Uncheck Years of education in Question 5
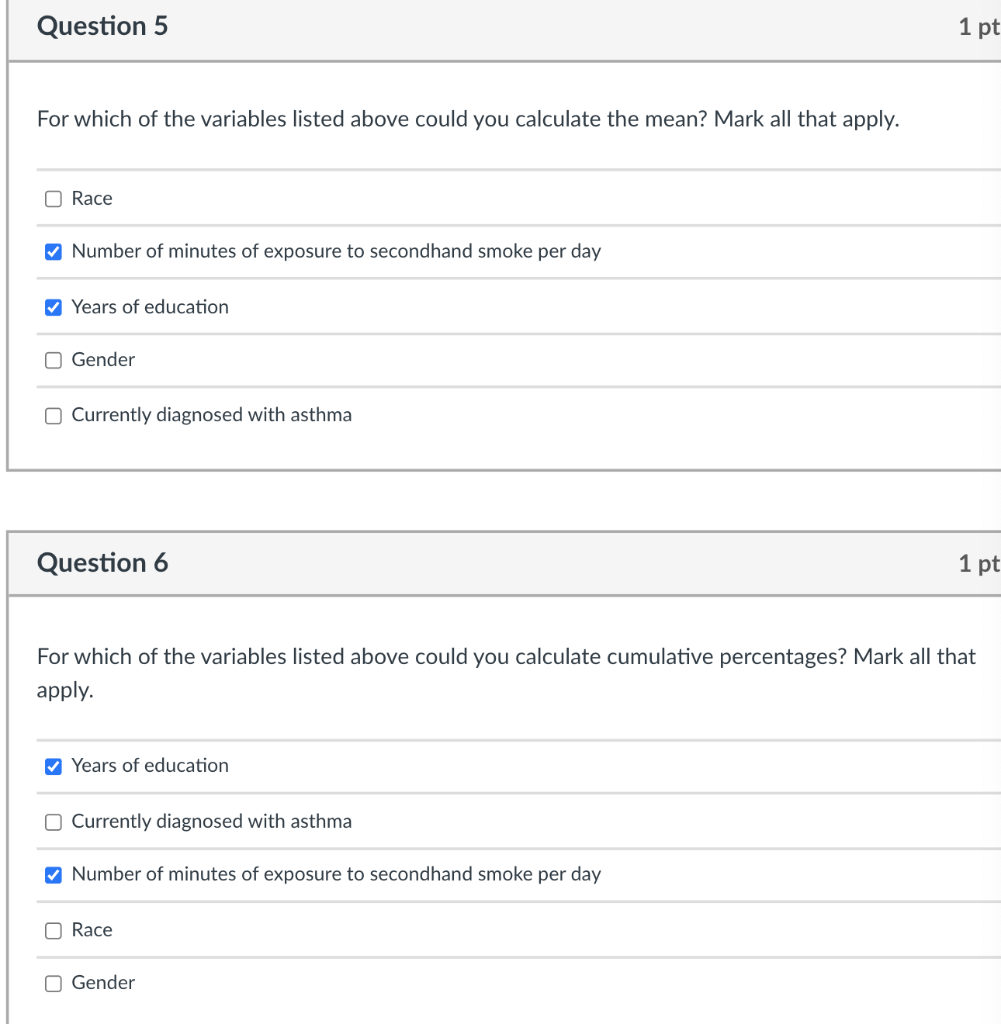The height and width of the screenshot is (1024, 1001). (x=53, y=307)
